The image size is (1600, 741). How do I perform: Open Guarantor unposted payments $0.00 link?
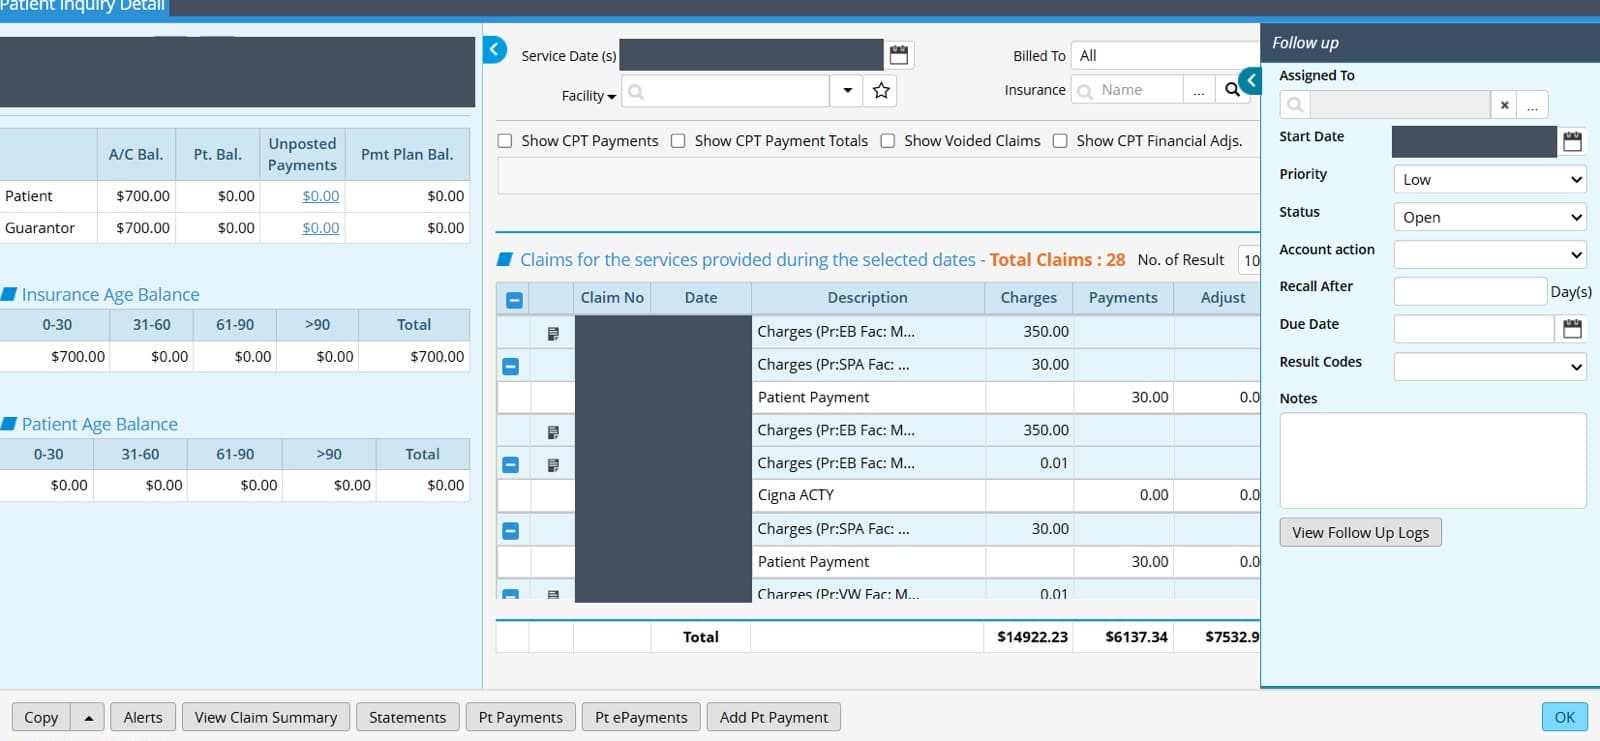coord(321,228)
